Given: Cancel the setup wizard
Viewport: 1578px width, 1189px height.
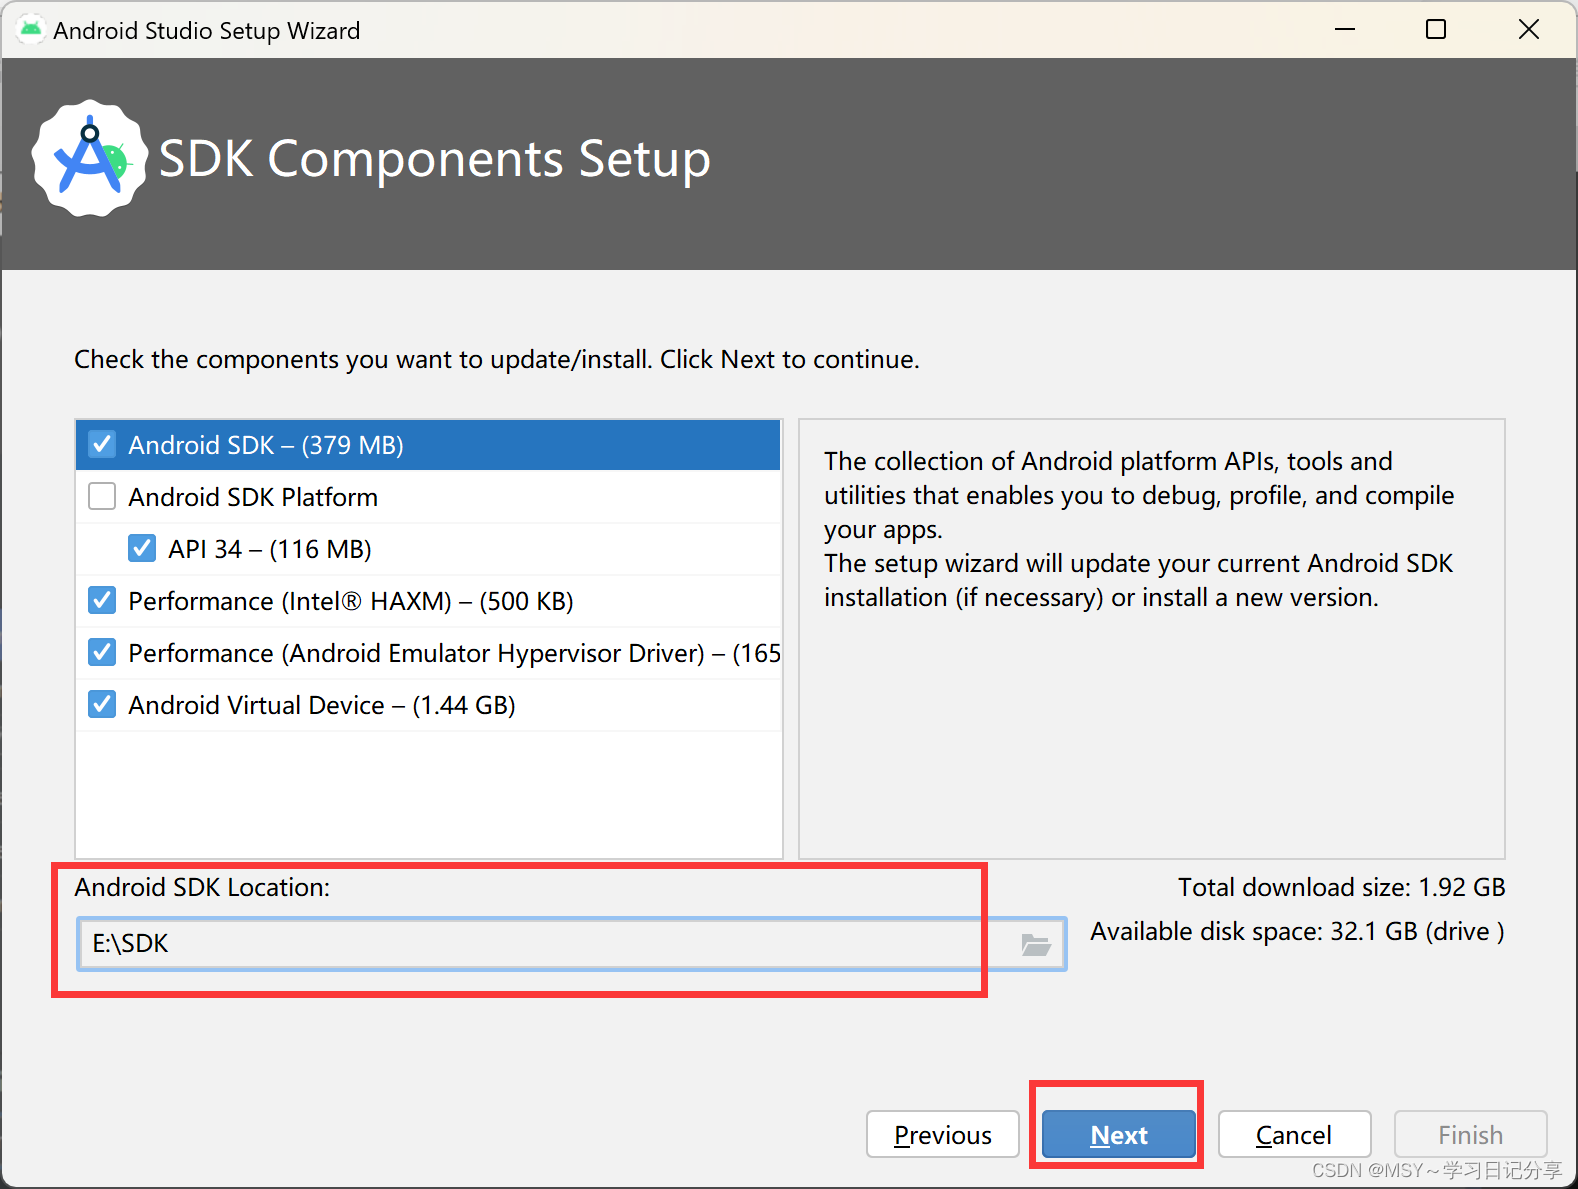Looking at the screenshot, I should click(1294, 1135).
